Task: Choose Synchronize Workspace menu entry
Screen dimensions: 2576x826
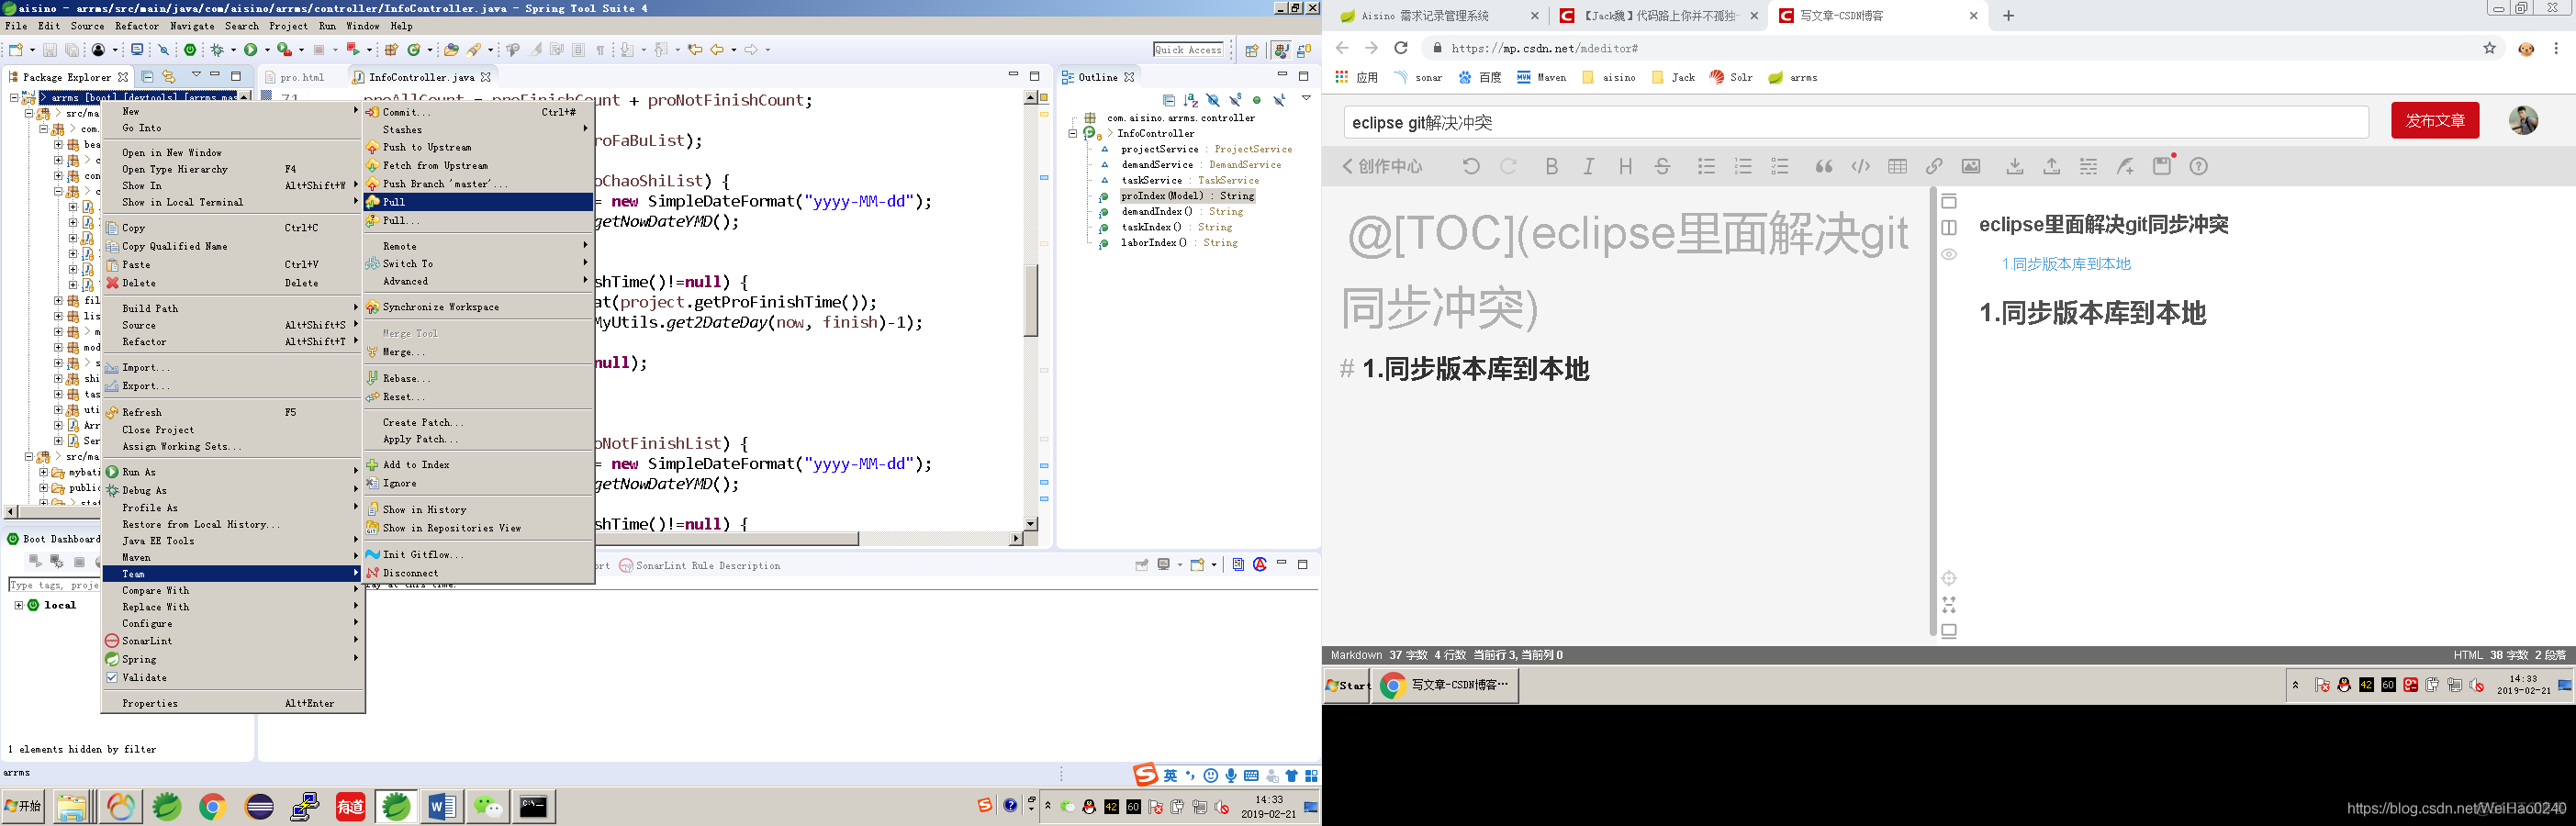Action: (478, 307)
